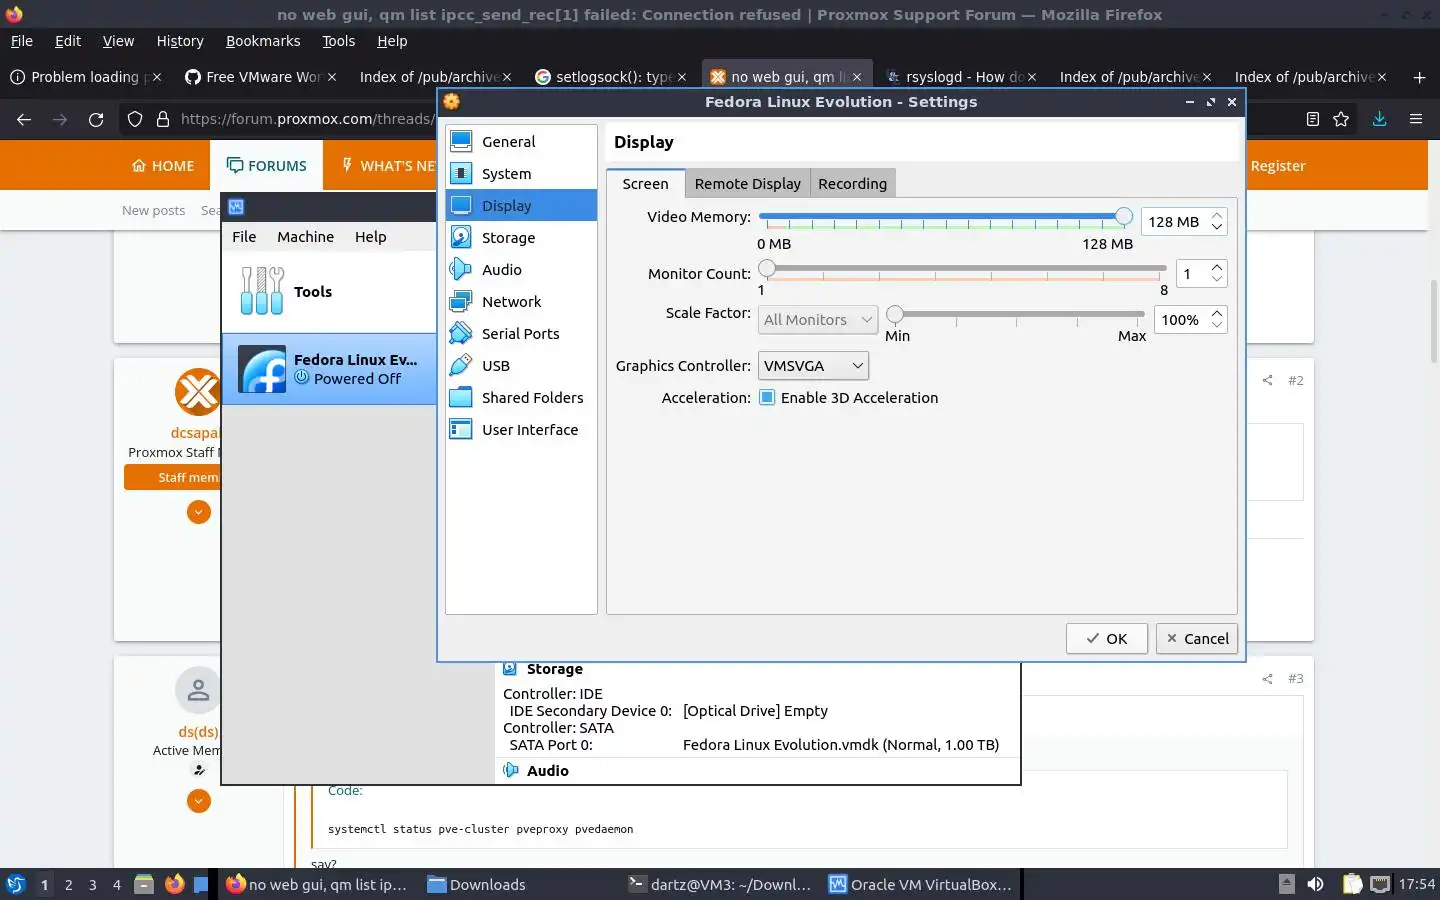Click Video Memory value field

coord(1174,222)
